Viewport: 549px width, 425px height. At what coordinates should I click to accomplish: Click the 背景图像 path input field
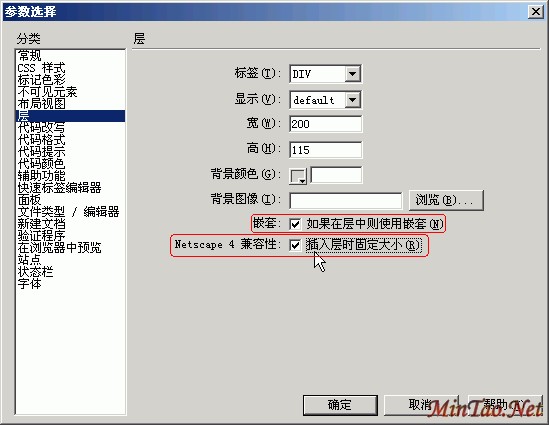[x=346, y=201]
